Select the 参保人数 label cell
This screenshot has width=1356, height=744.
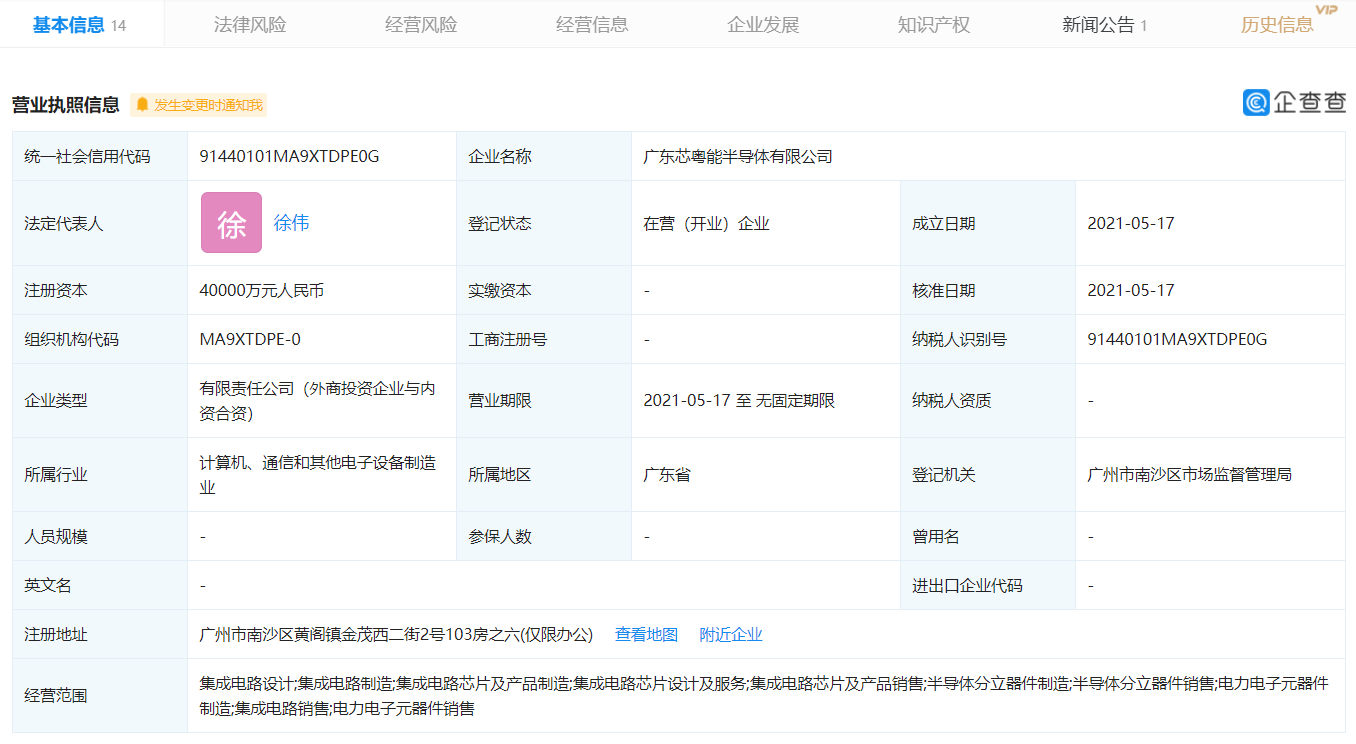click(x=544, y=536)
